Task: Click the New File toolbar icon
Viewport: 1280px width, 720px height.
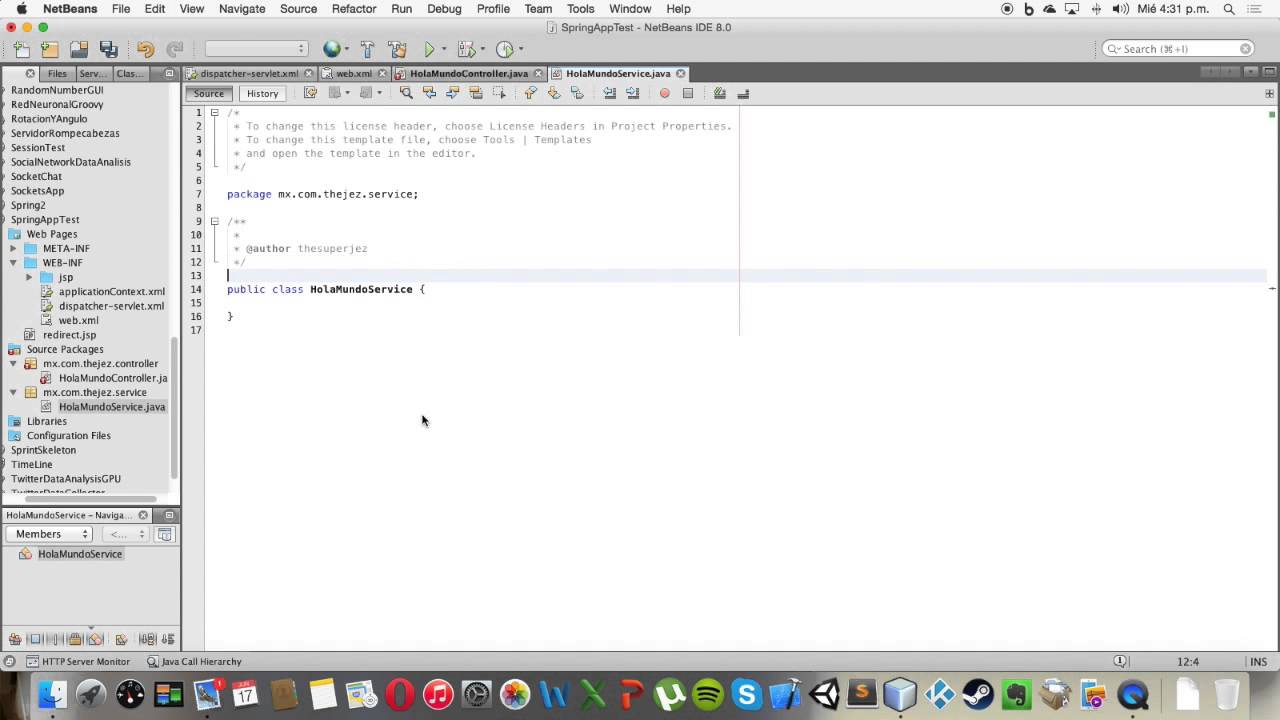Action: click(x=20, y=49)
